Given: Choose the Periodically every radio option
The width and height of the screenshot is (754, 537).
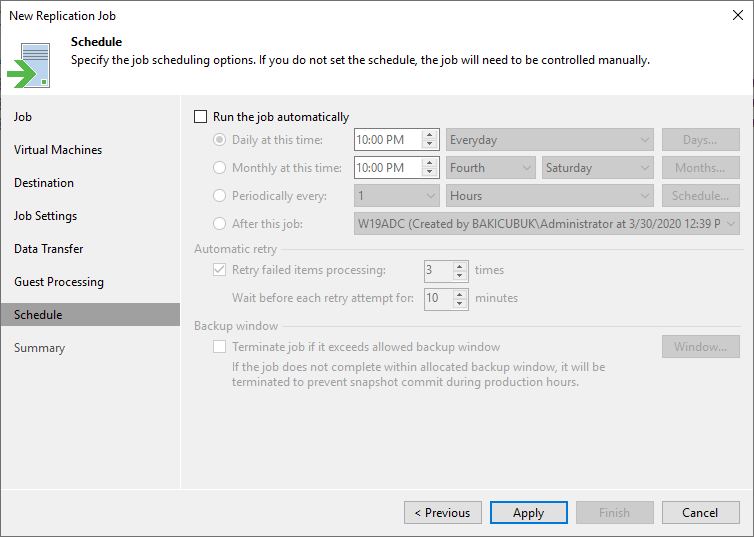Looking at the screenshot, I should pyautogui.click(x=219, y=196).
